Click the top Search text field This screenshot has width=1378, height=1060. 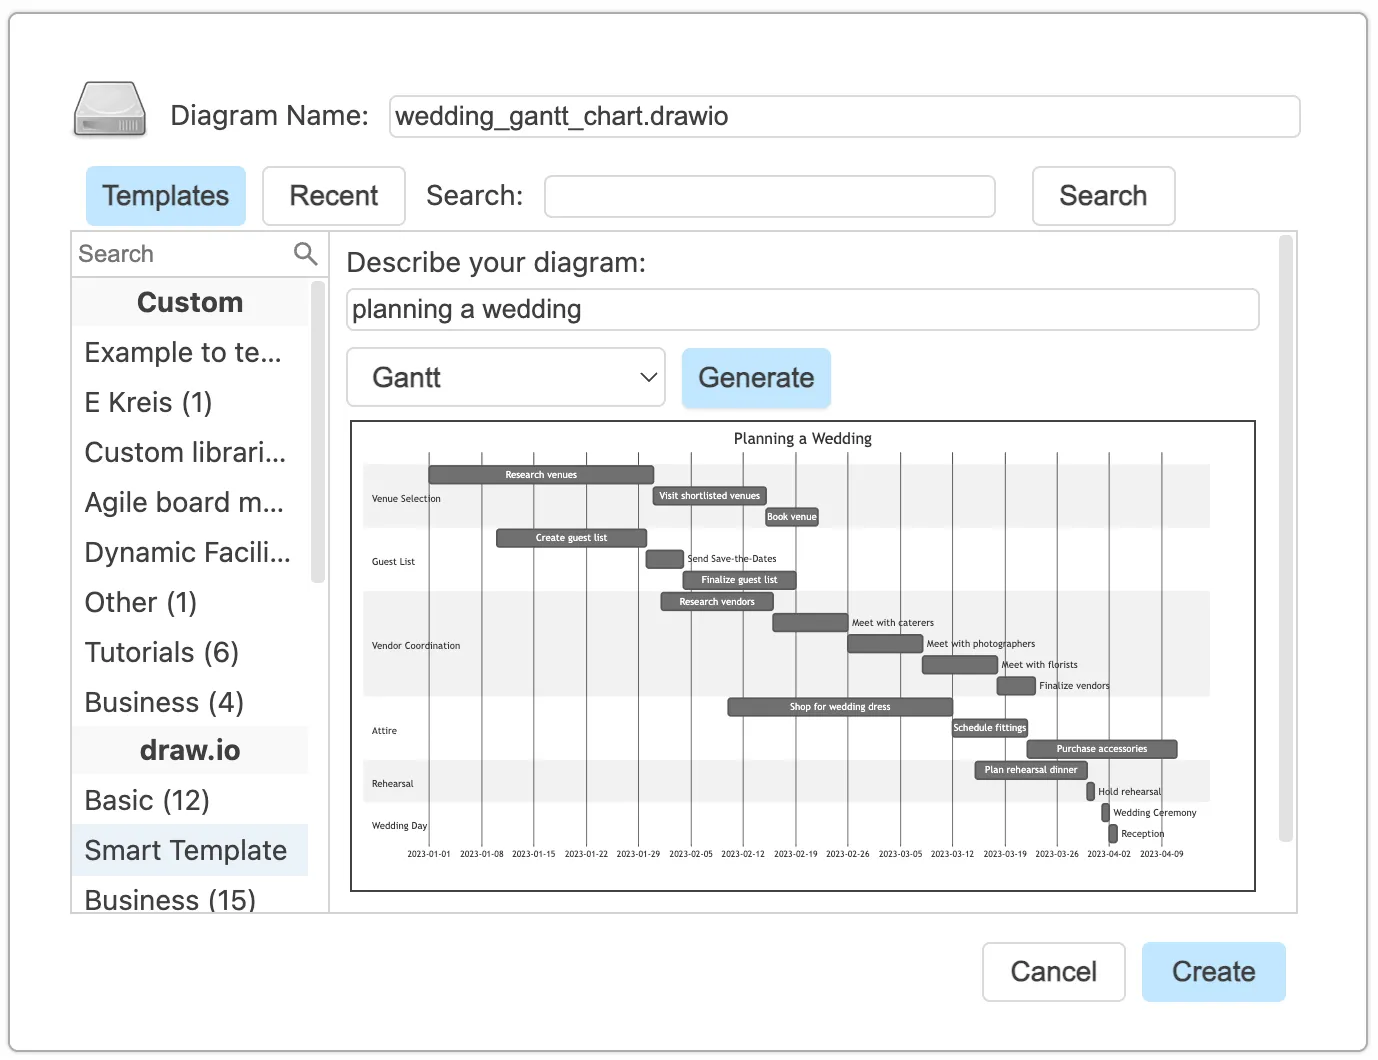[769, 196]
